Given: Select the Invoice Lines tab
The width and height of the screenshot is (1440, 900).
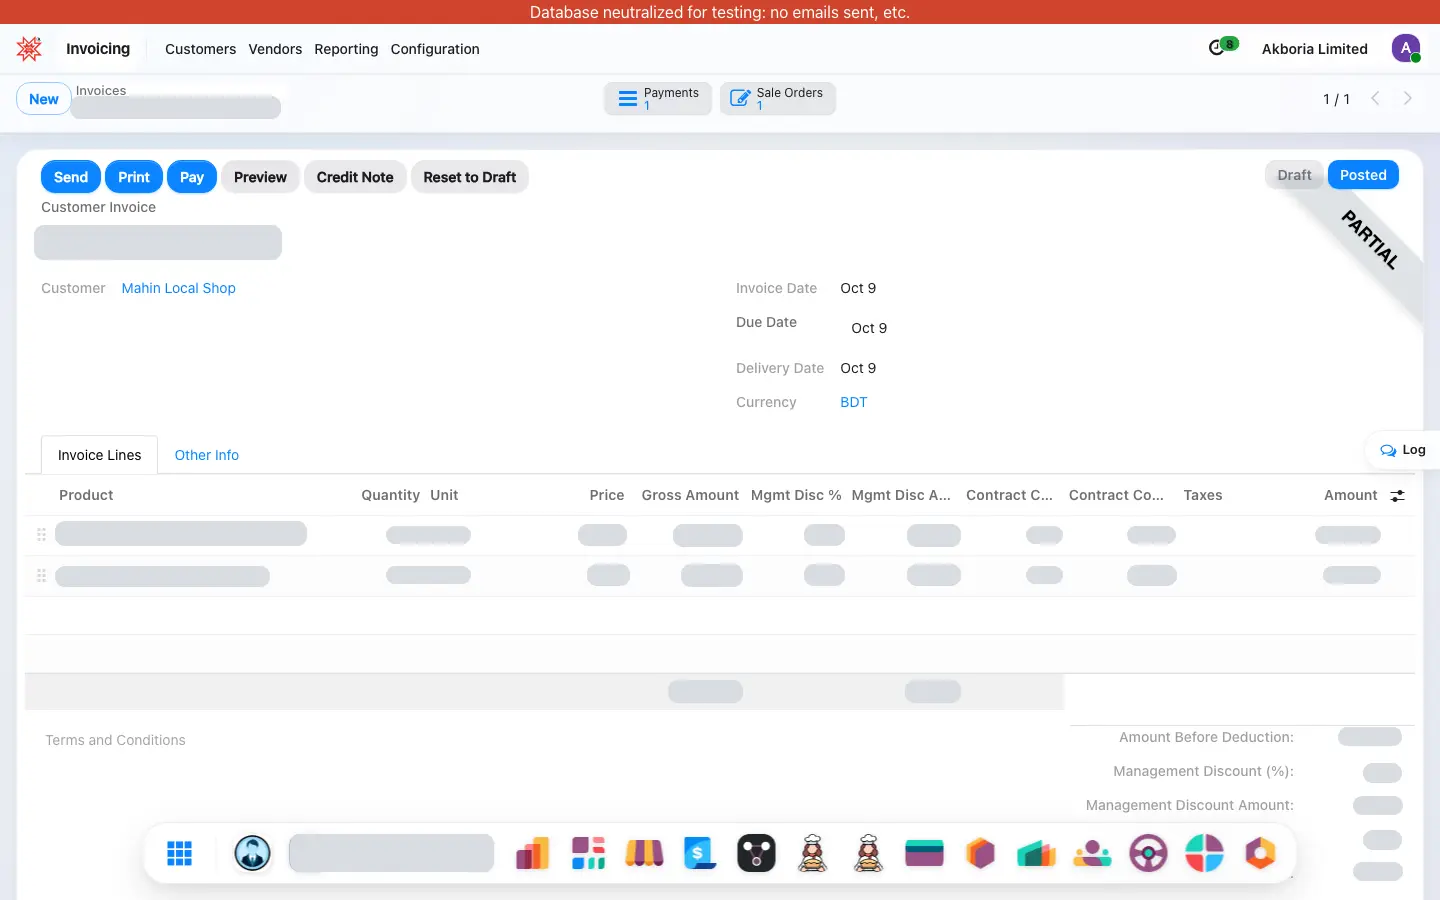Looking at the screenshot, I should click(99, 455).
